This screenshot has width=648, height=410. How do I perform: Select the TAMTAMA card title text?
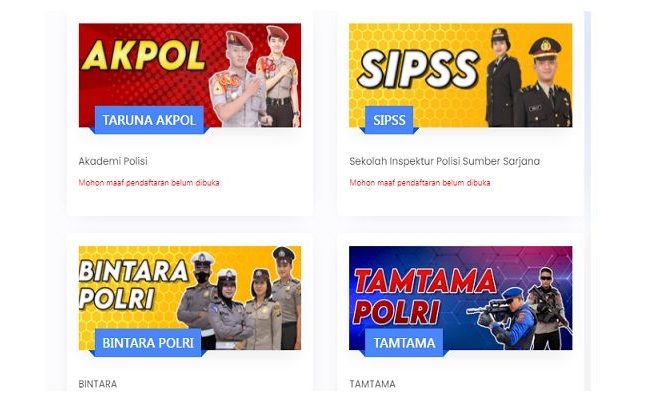(x=372, y=384)
